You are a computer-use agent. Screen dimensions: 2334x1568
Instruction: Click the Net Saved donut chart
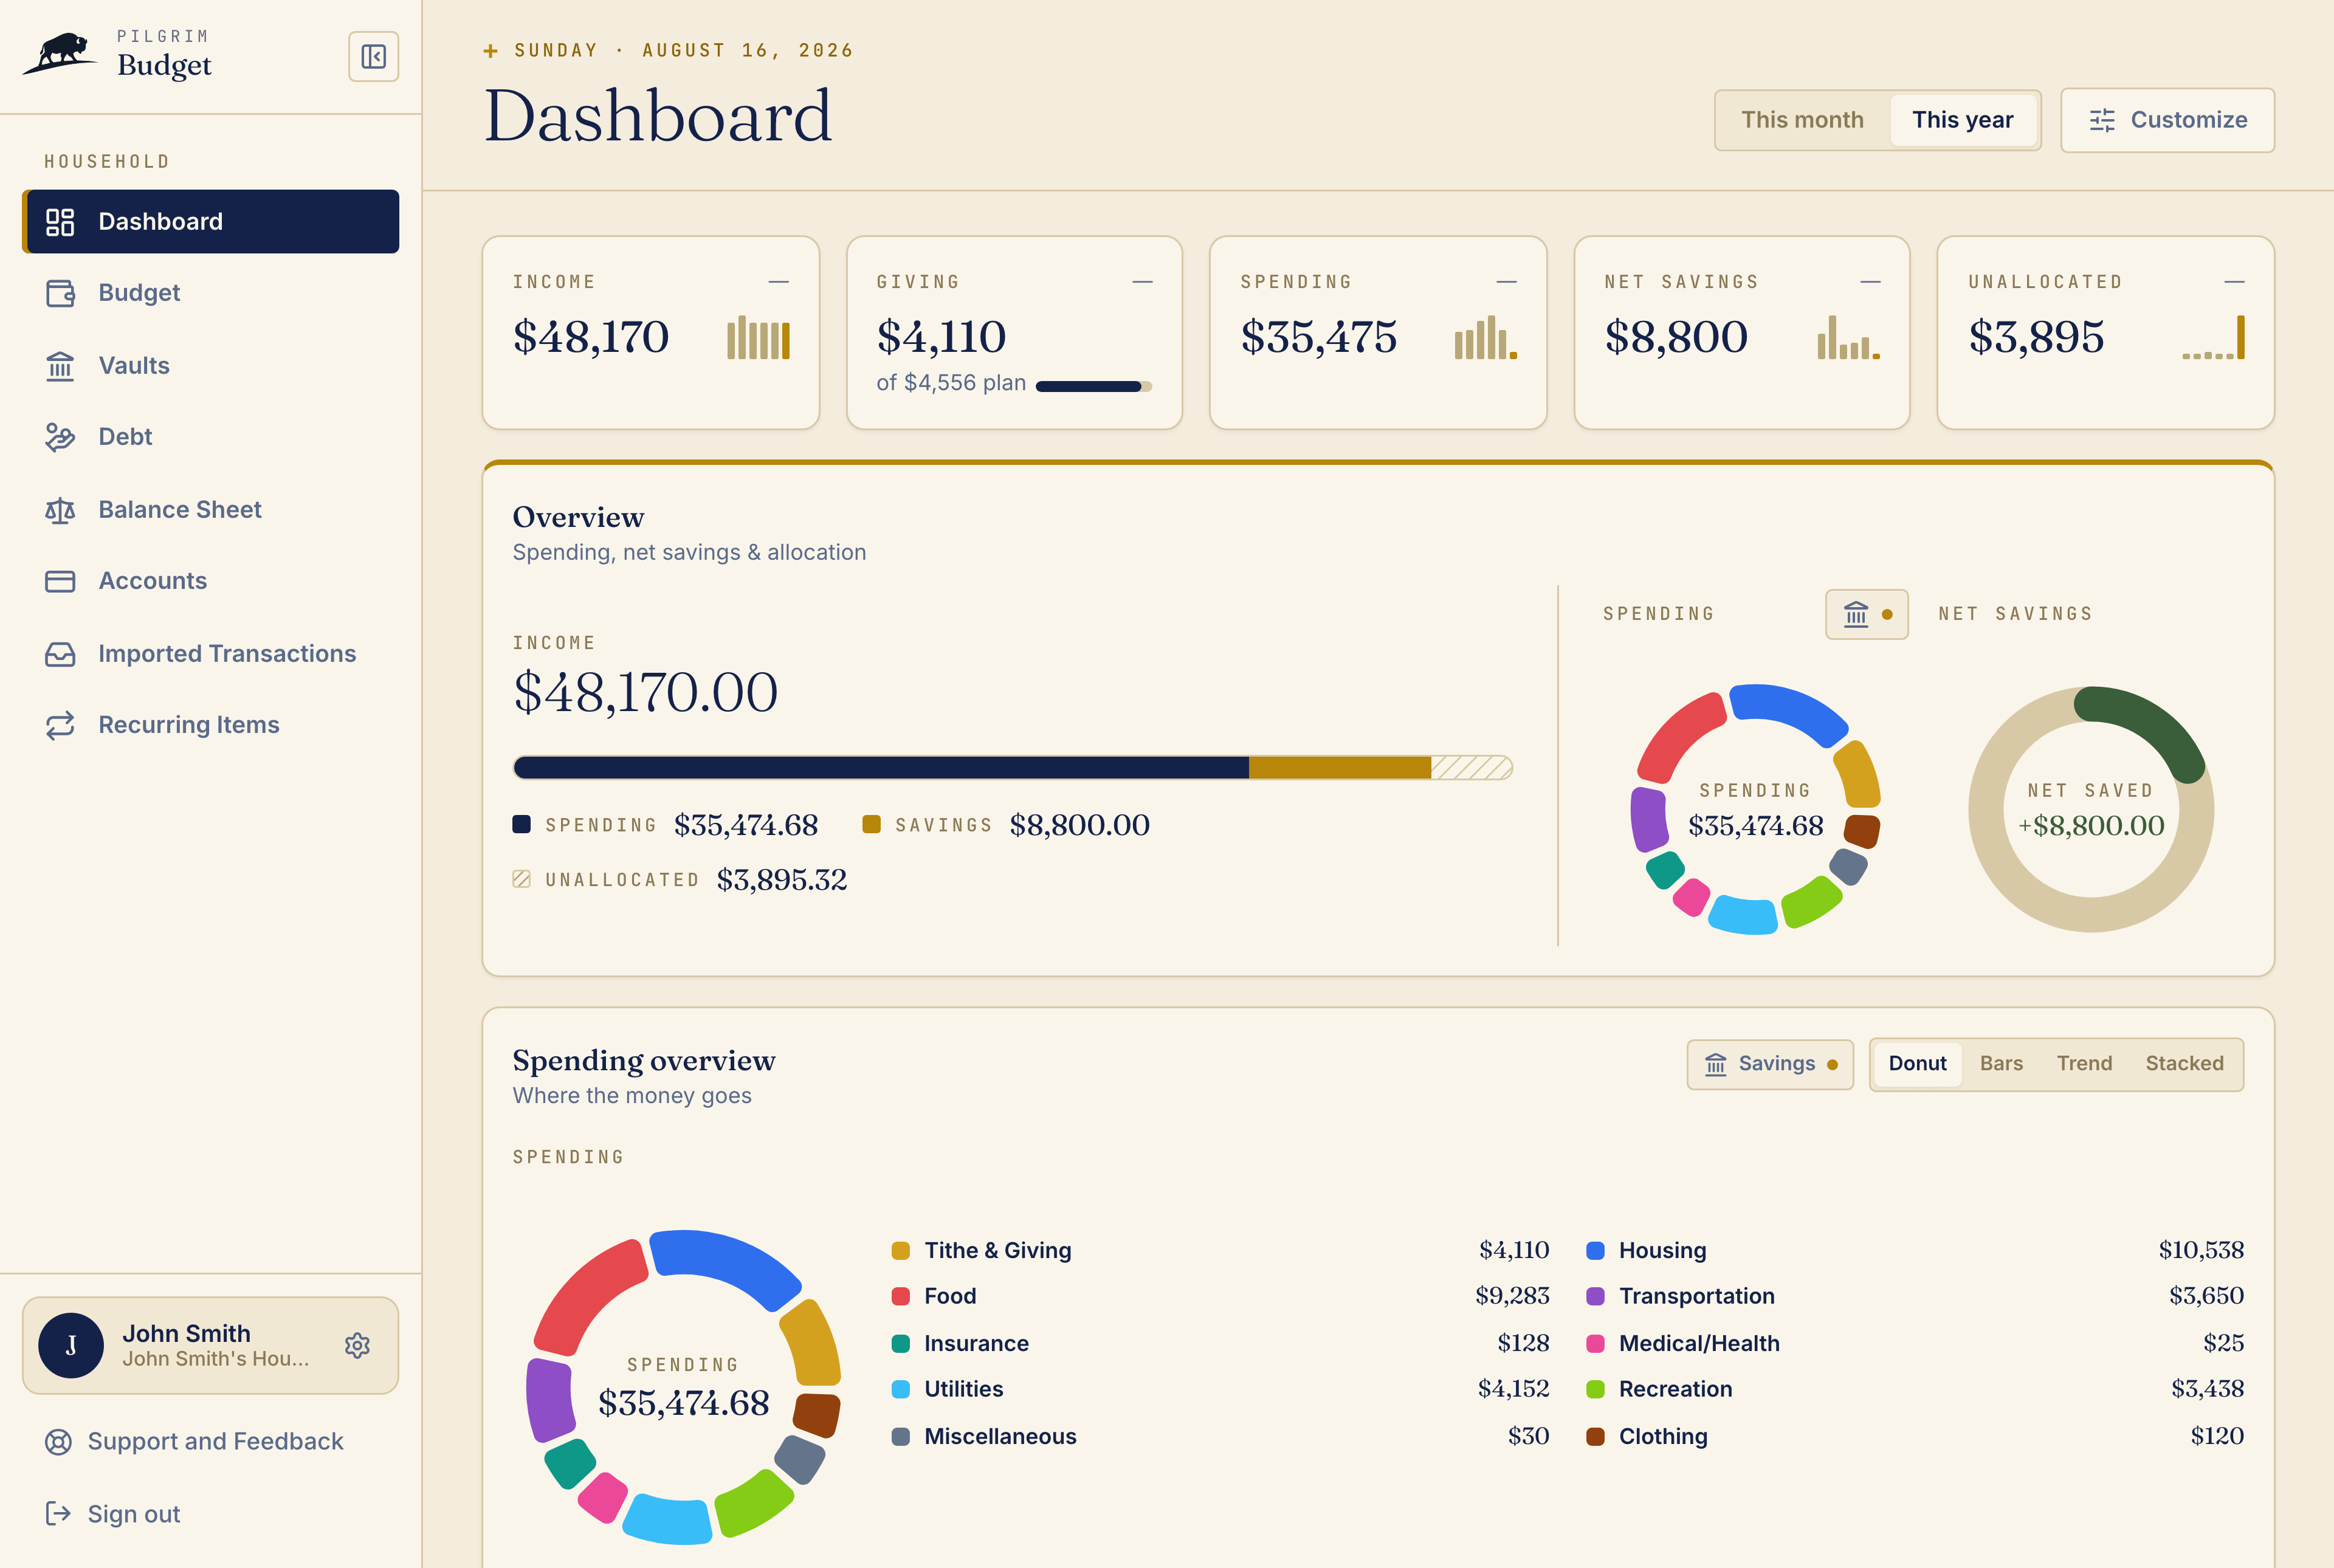pyautogui.click(x=2090, y=809)
